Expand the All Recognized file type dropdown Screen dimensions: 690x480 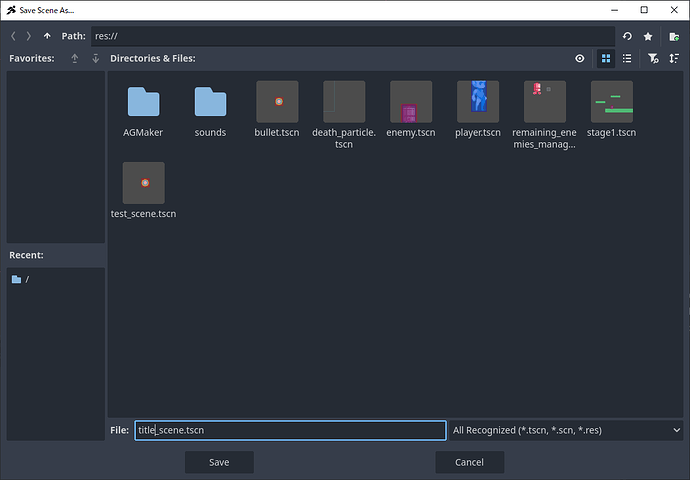tap(565, 430)
